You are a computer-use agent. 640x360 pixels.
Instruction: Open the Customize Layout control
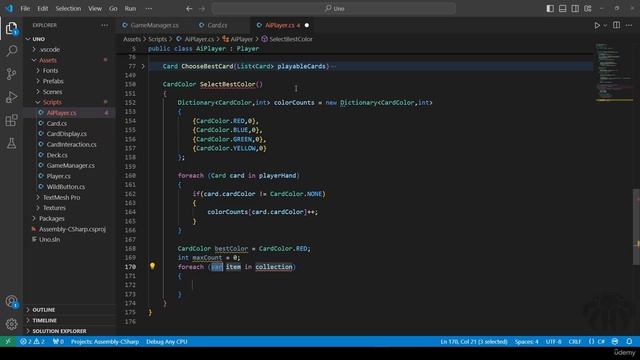click(x=588, y=9)
